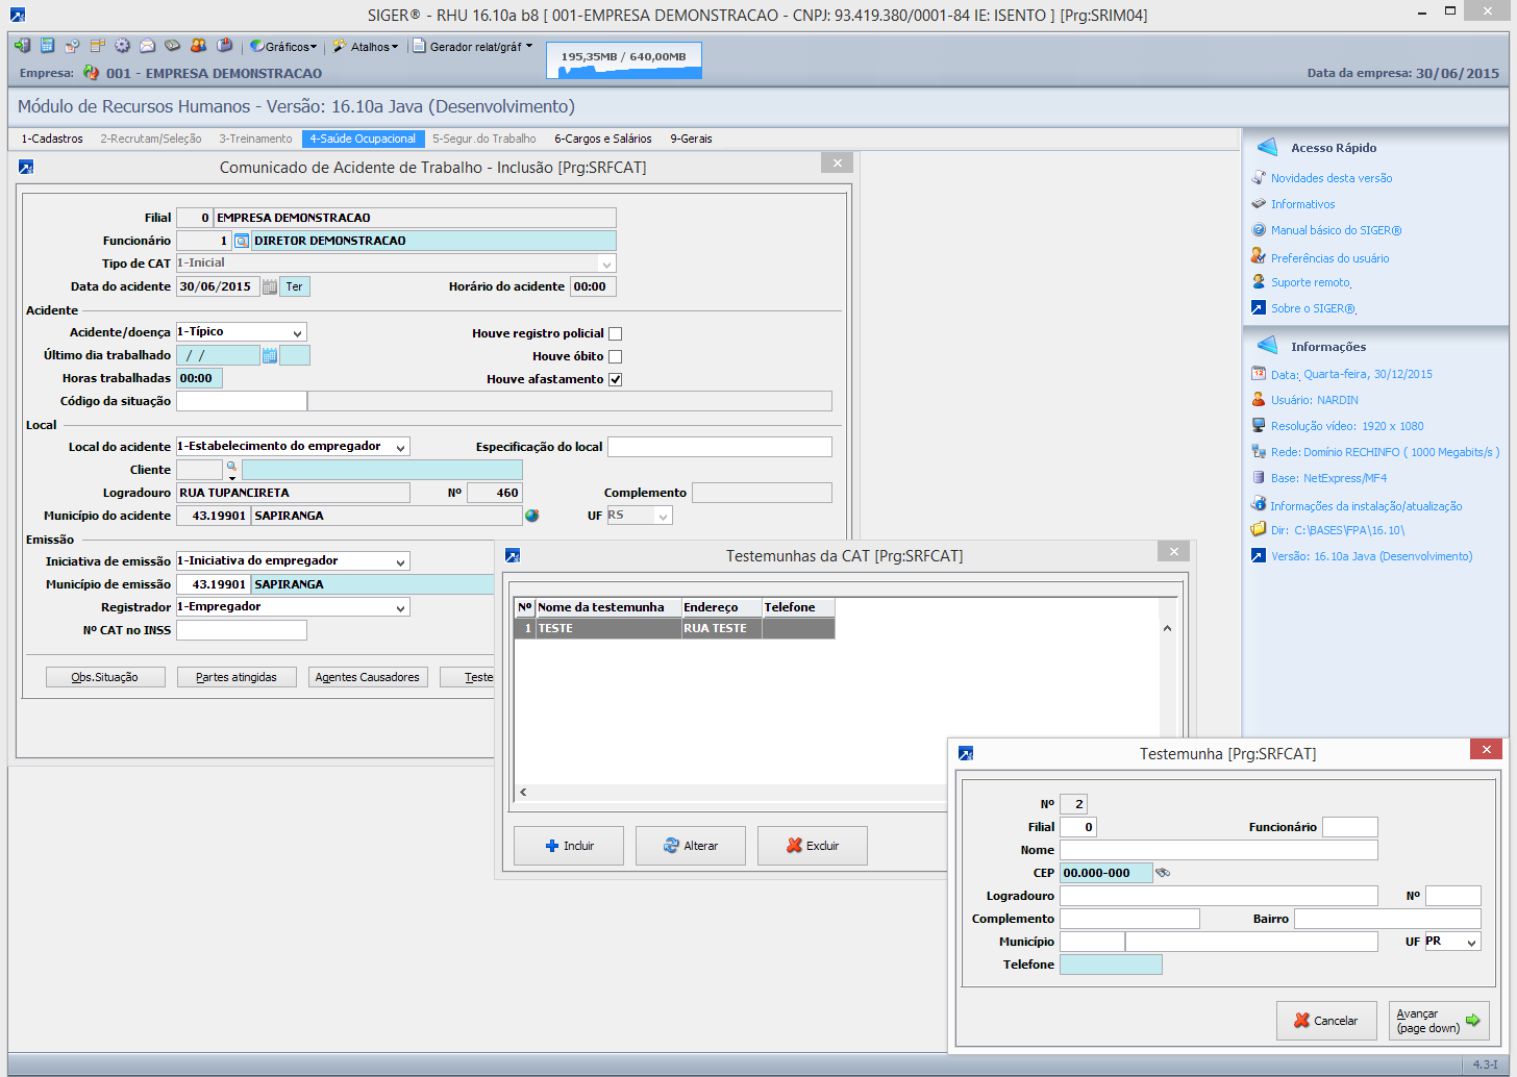Viewport: 1517px width, 1077px height.
Task: Click the Nome field in the Testemunha form
Action: coord(1218,850)
